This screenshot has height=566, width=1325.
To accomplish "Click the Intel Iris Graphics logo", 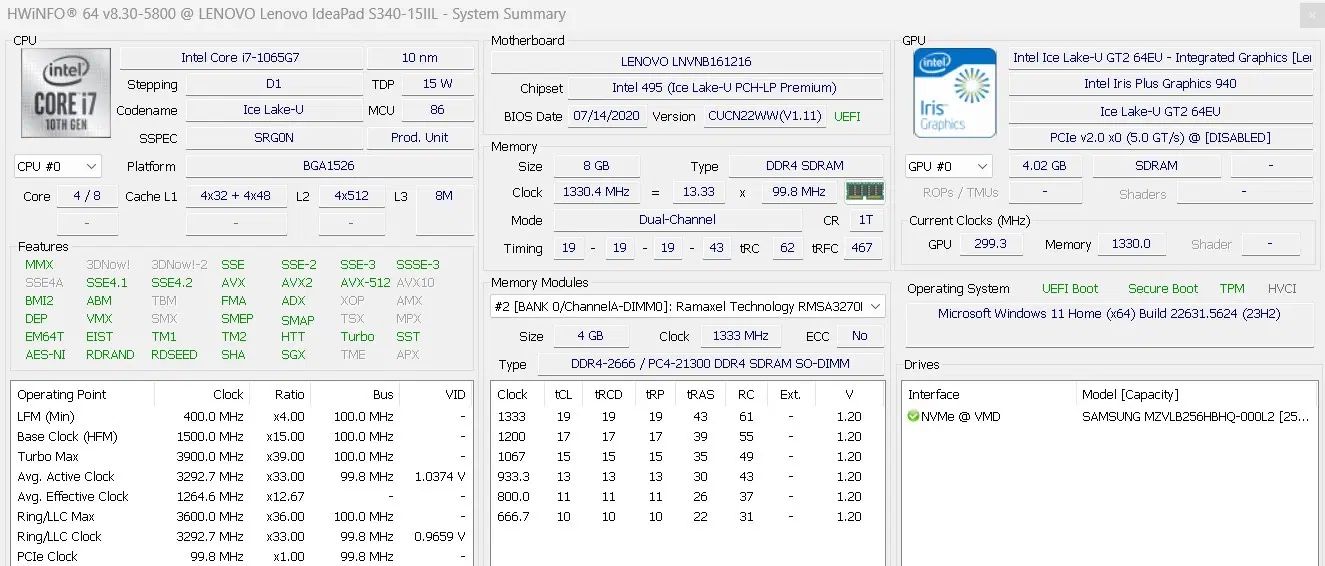I will click(955, 93).
